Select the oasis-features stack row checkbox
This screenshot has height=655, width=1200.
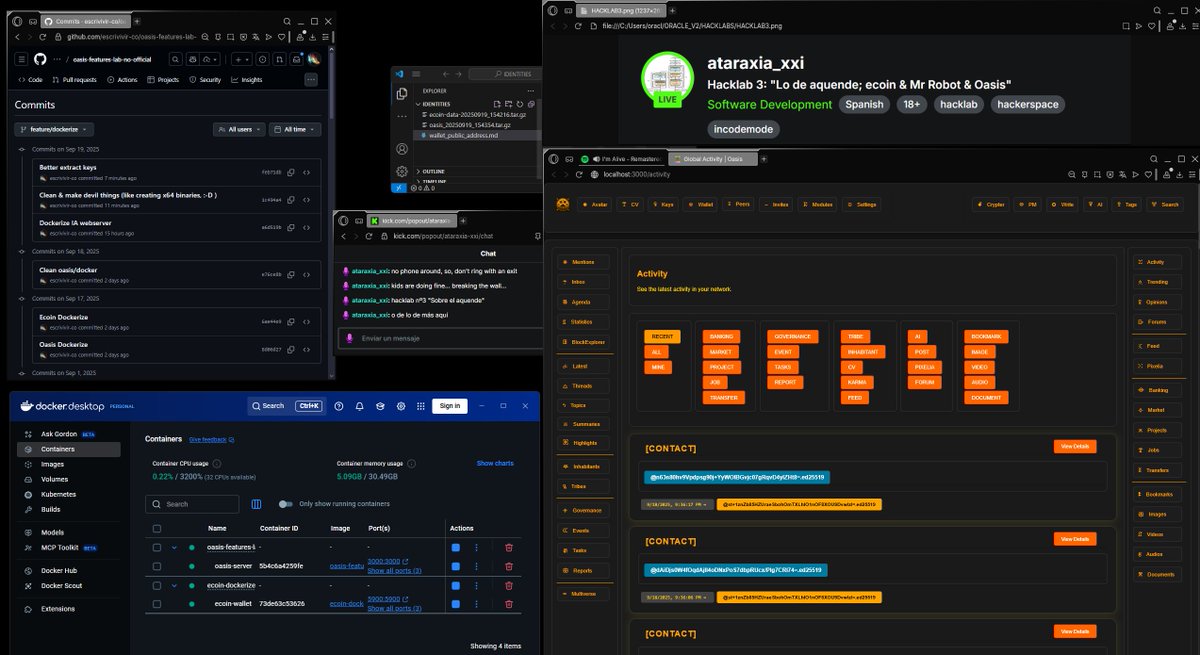click(x=157, y=547)
